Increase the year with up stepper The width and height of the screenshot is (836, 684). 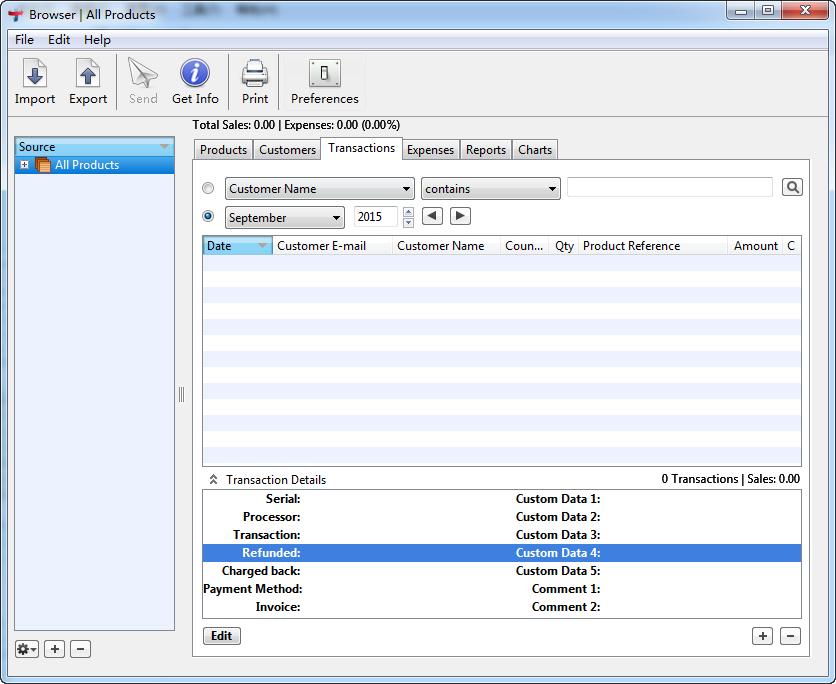pyautogui.click(x=408, y=211)
